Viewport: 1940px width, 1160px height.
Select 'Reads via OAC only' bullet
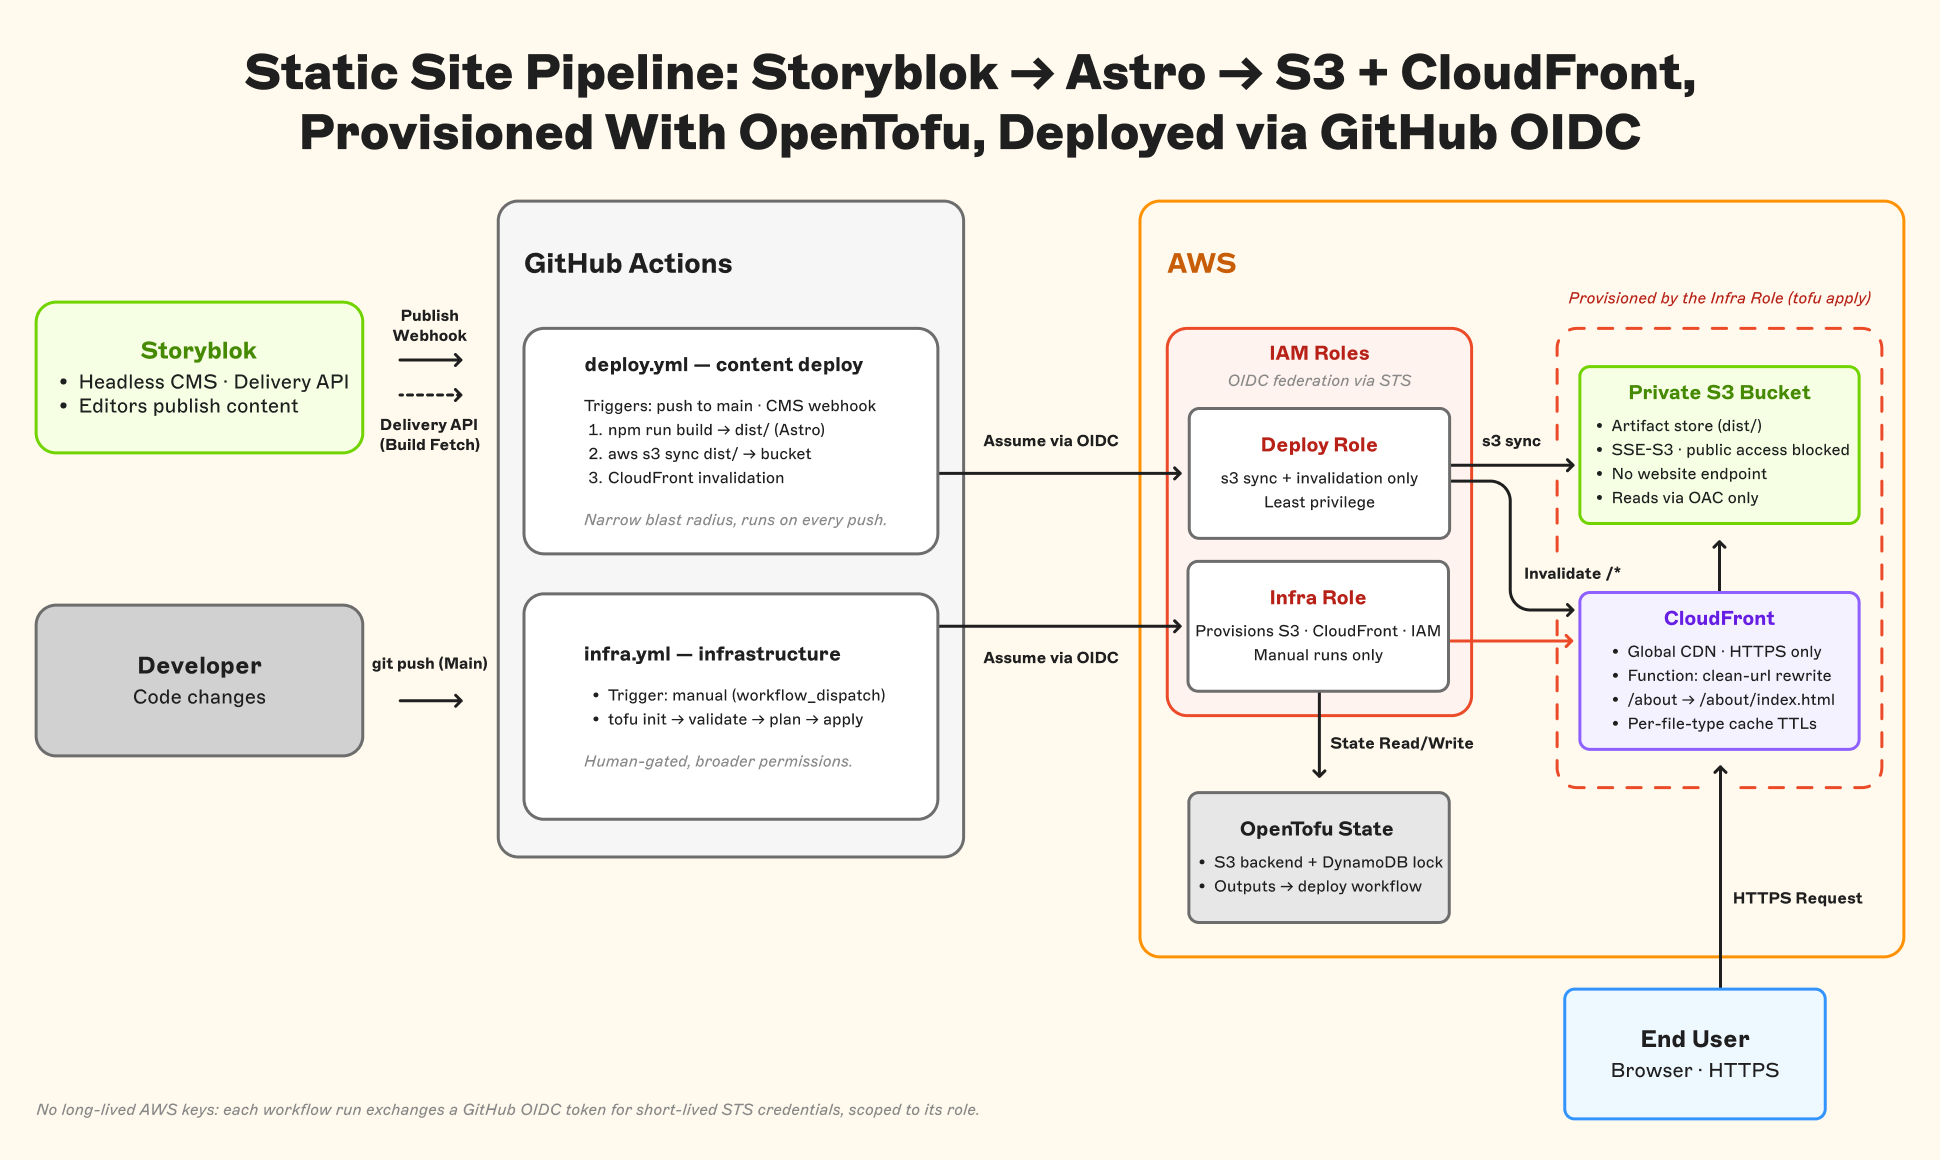1684,498
